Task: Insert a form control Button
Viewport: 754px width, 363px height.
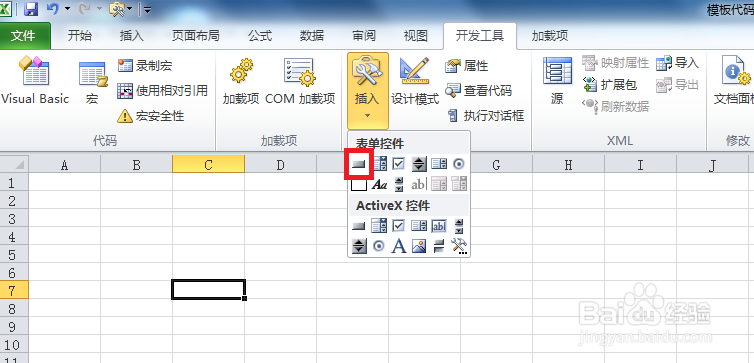Action: [x=359, y=164]
